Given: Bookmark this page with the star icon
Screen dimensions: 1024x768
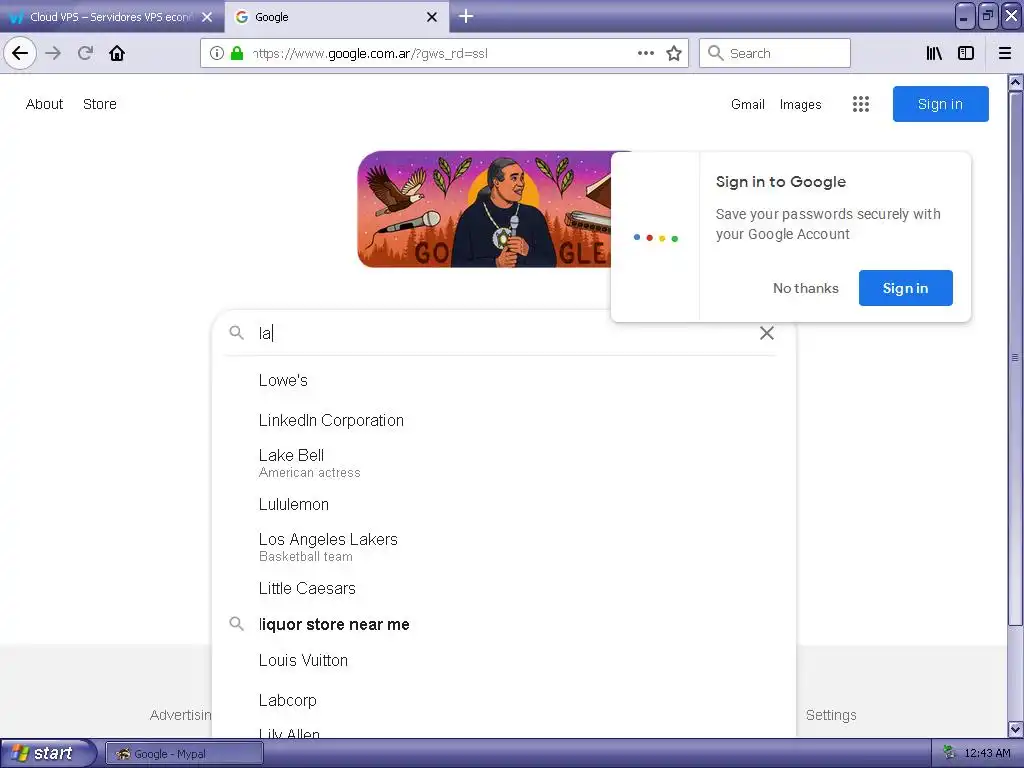Looking at the screenshot, I should click(674, 53).
